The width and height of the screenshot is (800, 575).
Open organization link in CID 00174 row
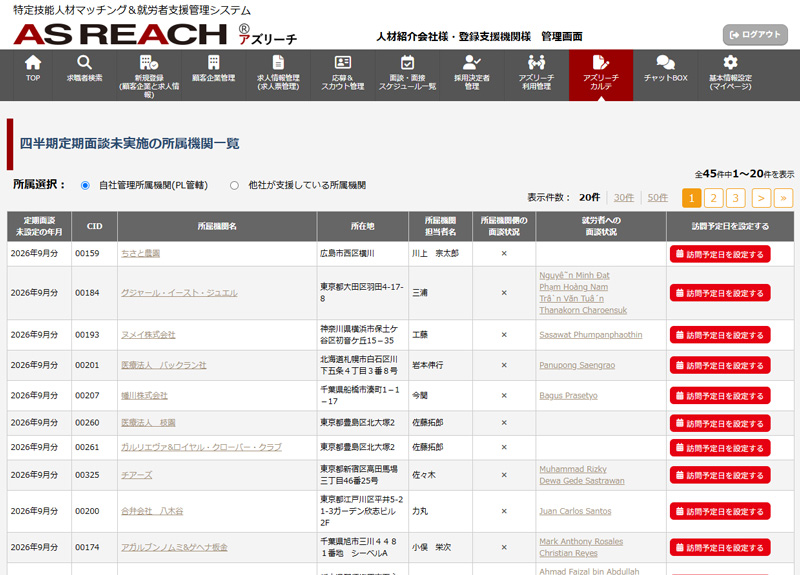pos(174,547)
